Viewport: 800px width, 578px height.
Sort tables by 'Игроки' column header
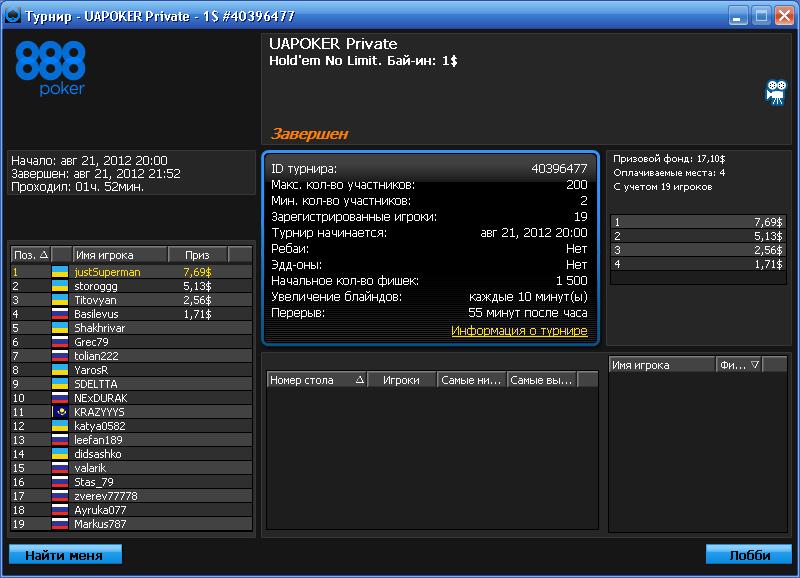tap(402, 380)
